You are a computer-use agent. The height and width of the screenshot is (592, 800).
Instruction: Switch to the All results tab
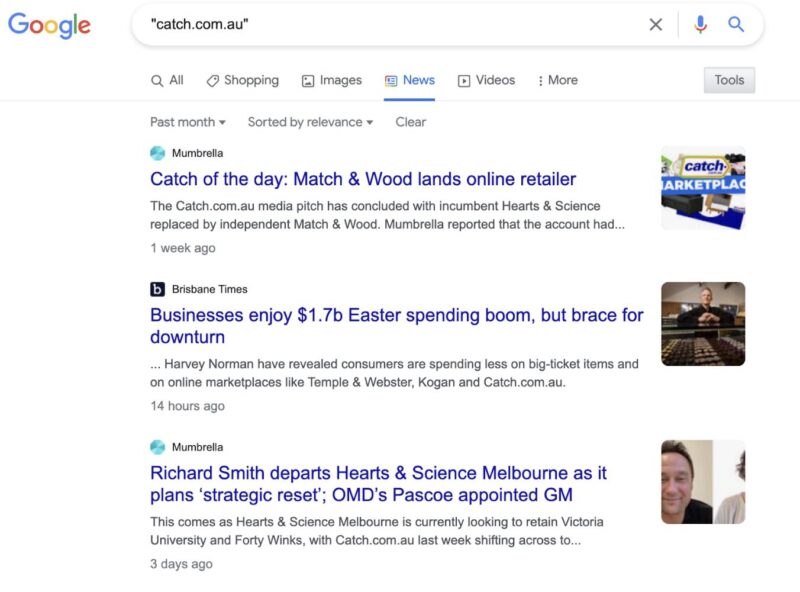tap(167, 80)
